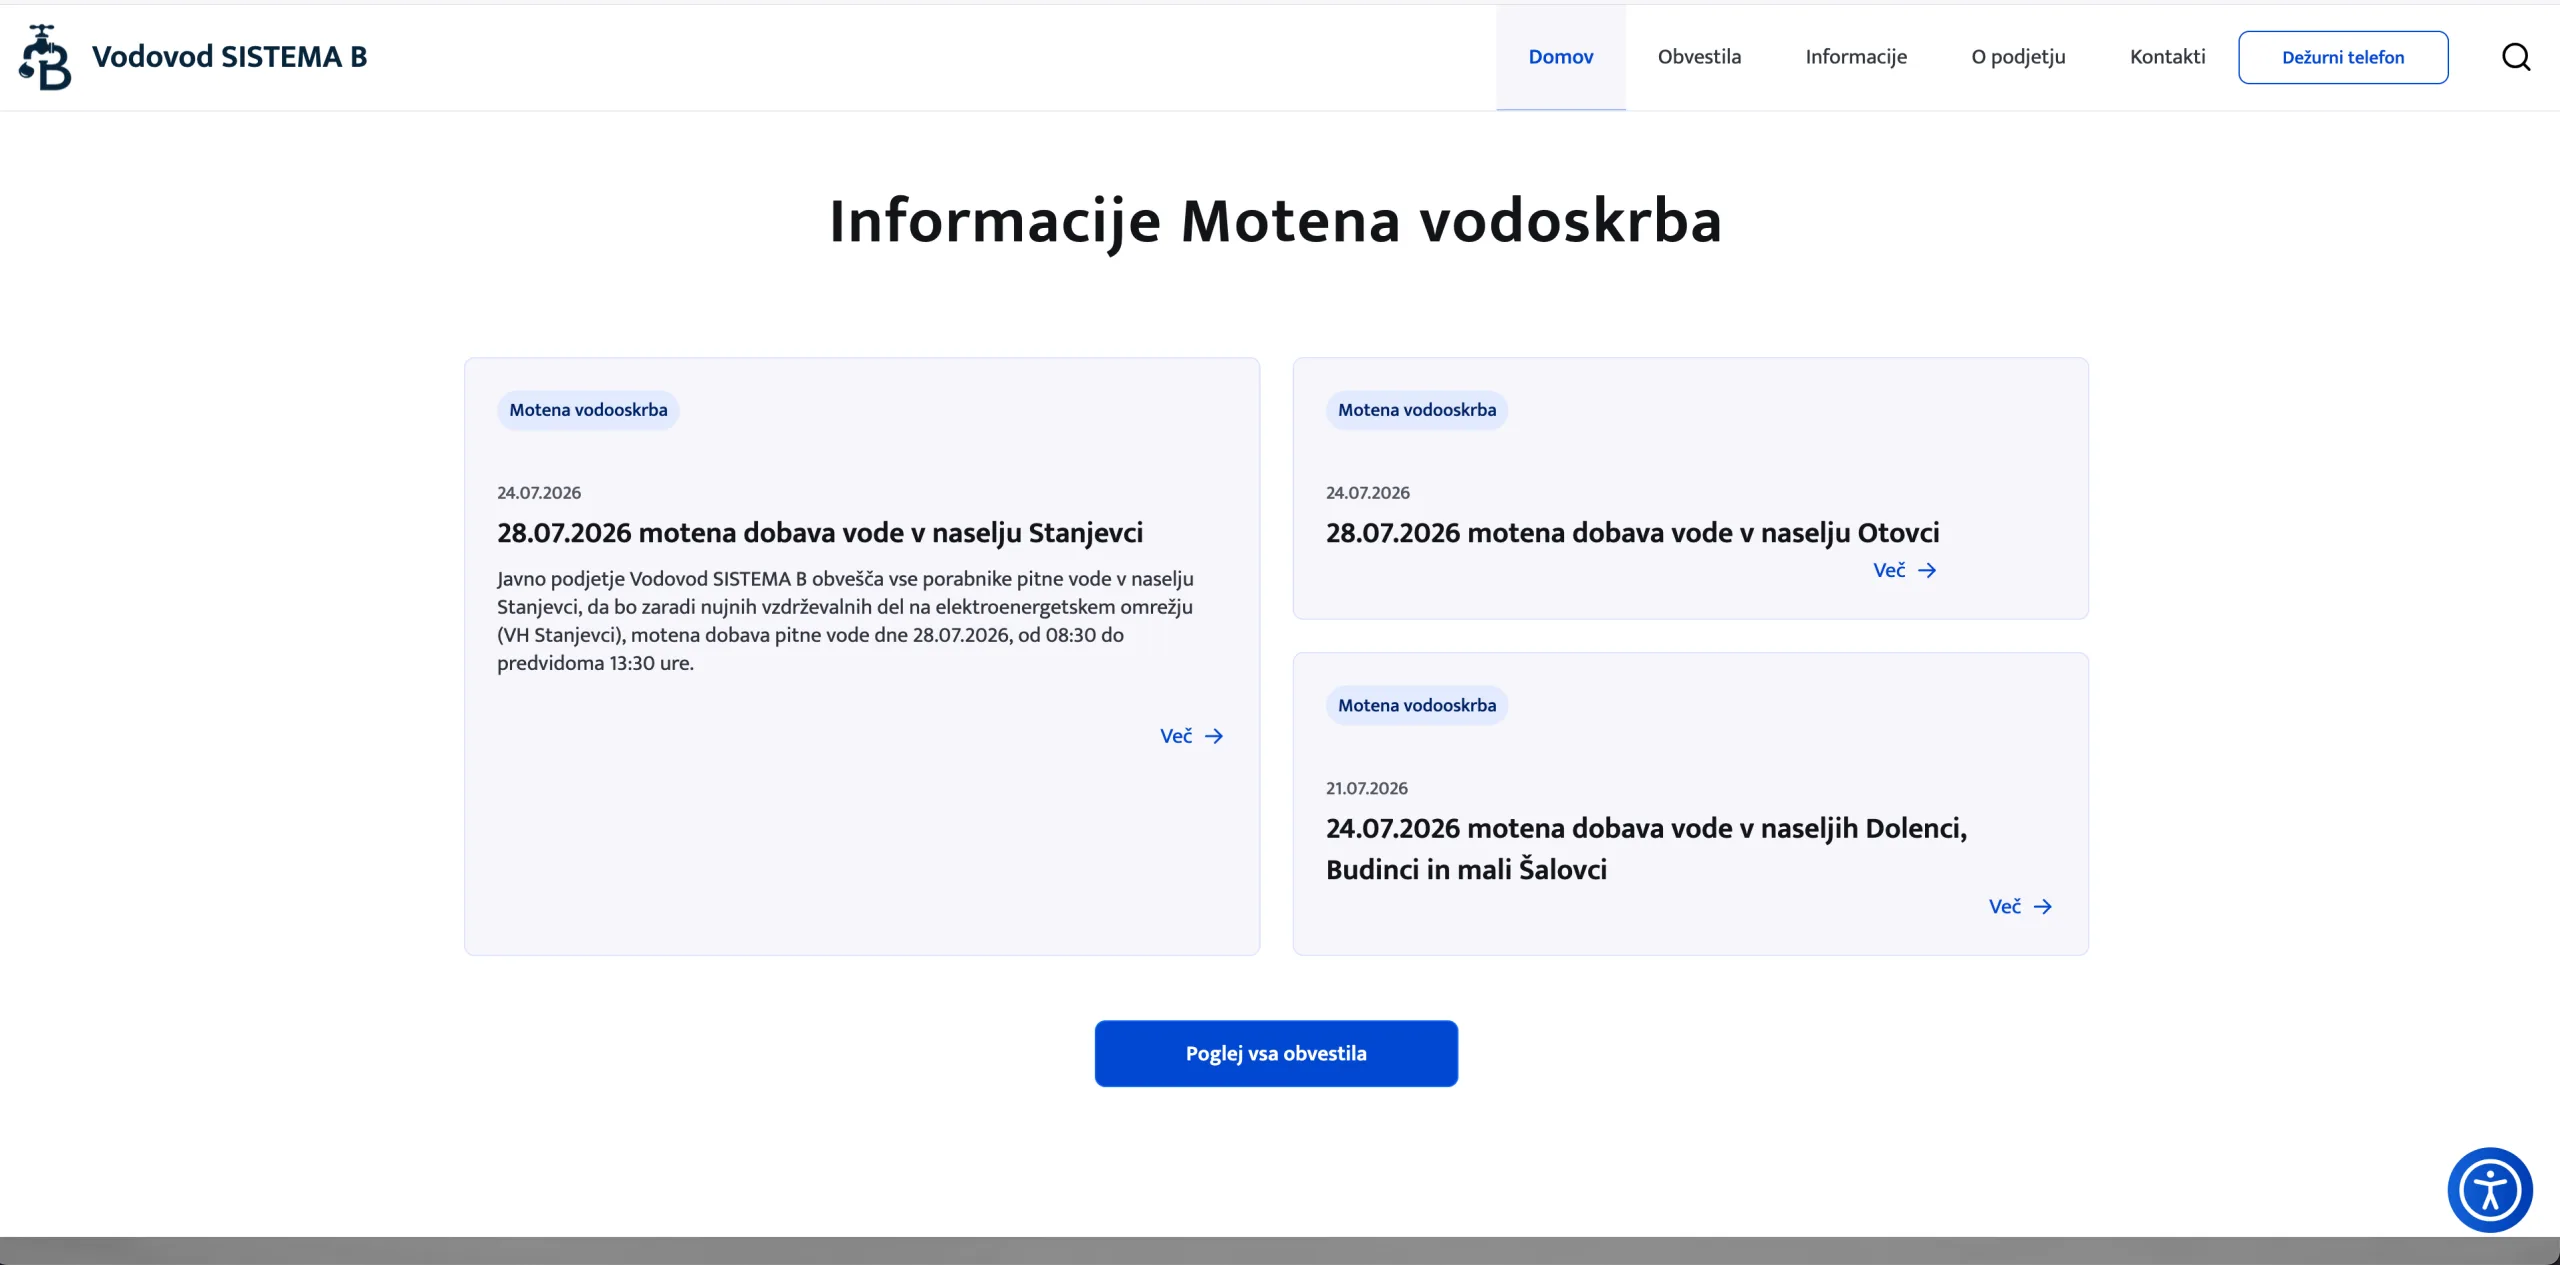Open the Informacije menu item

click(x=1856, y=57)
